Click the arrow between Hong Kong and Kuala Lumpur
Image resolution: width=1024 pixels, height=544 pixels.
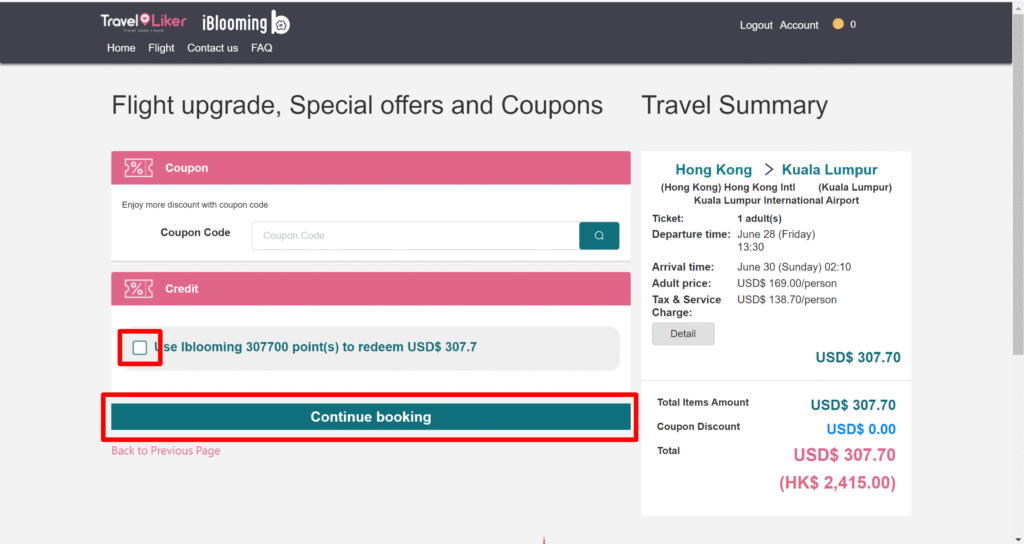(x=769, y=170)
